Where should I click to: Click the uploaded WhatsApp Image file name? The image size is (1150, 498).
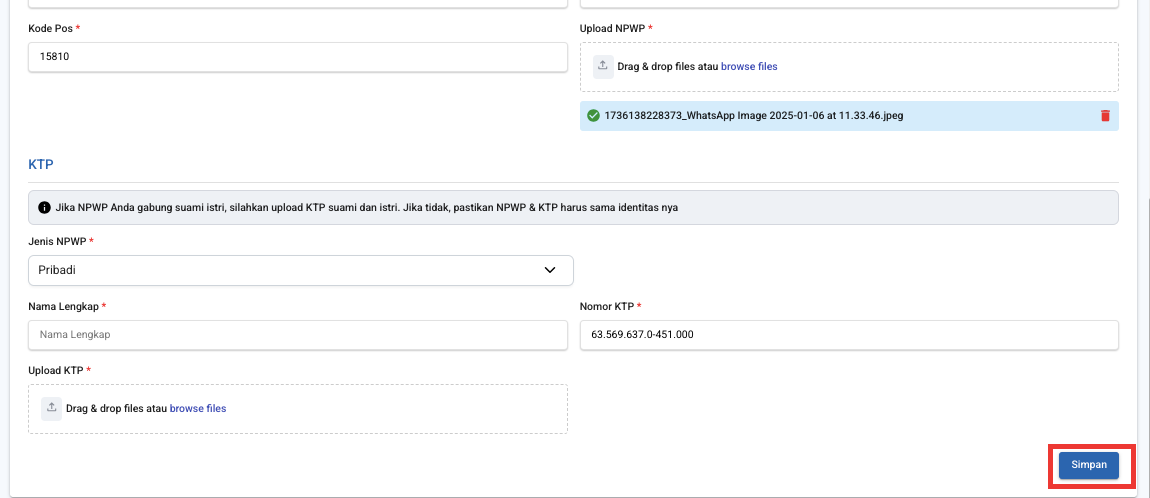tap(753, 116)
